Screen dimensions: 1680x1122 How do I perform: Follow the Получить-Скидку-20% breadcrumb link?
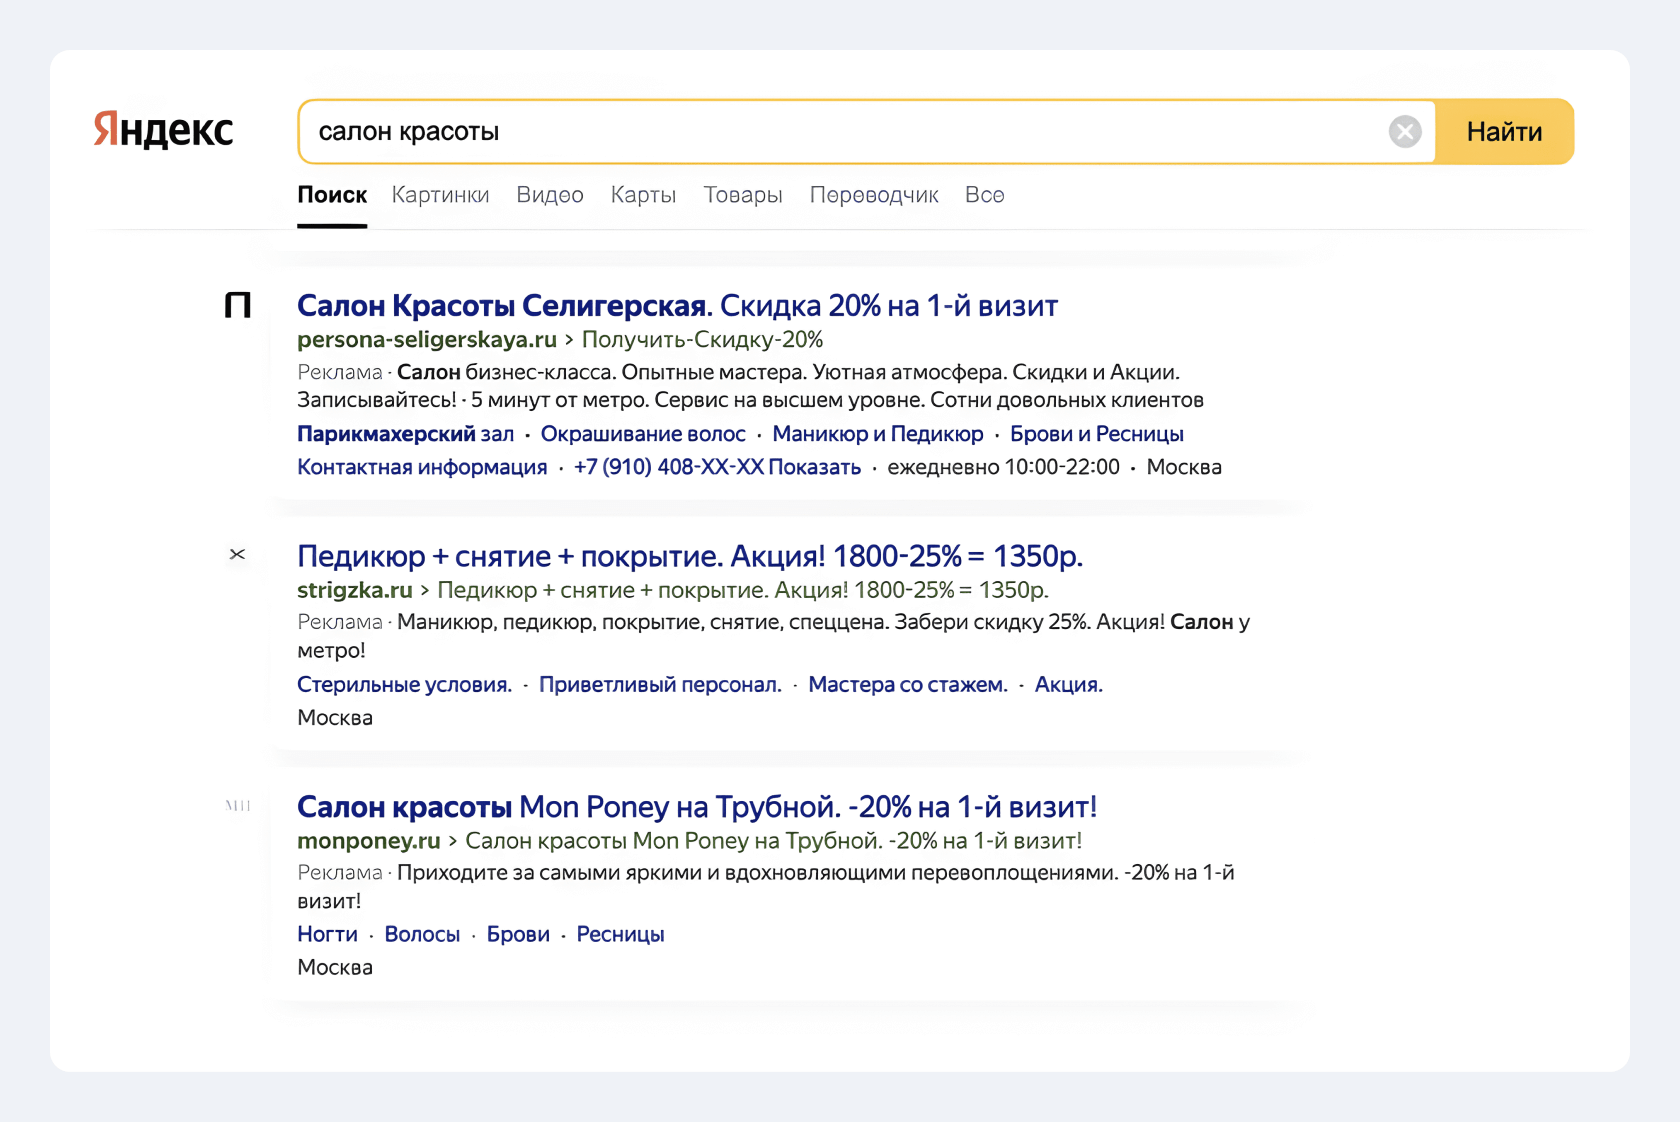[x=702, y=340]
